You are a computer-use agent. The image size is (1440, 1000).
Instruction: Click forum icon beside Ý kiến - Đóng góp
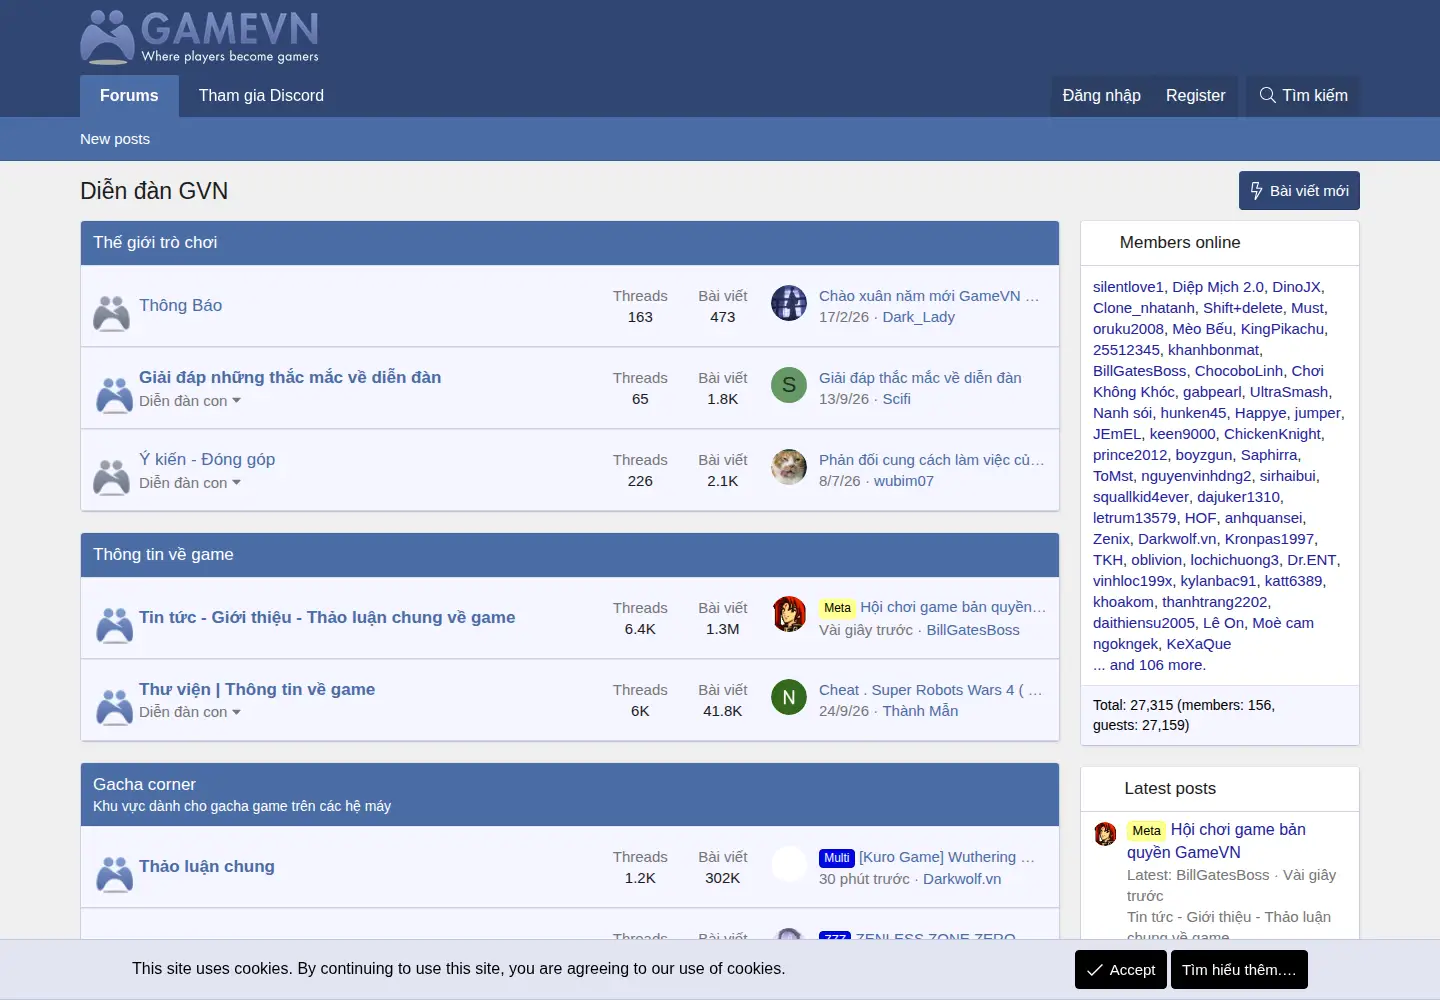[112, 477]
